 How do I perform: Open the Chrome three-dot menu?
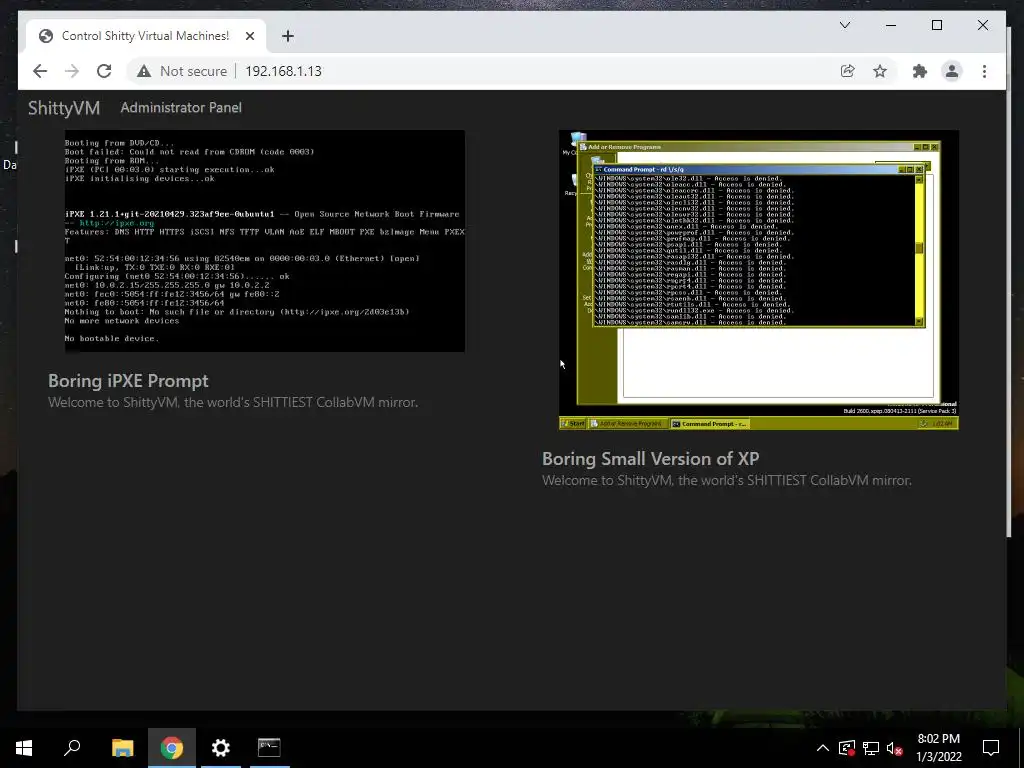(984, 71)
